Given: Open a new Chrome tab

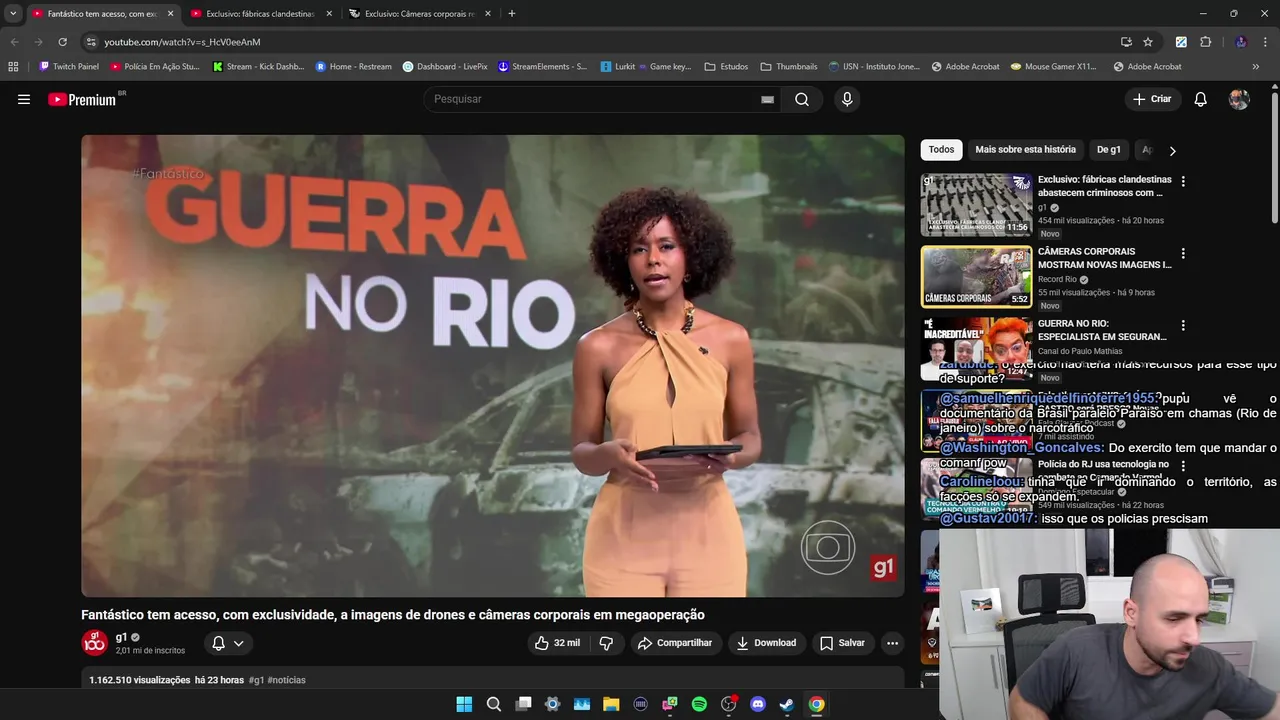Looking at the screenshot, I should click(512, 14).
